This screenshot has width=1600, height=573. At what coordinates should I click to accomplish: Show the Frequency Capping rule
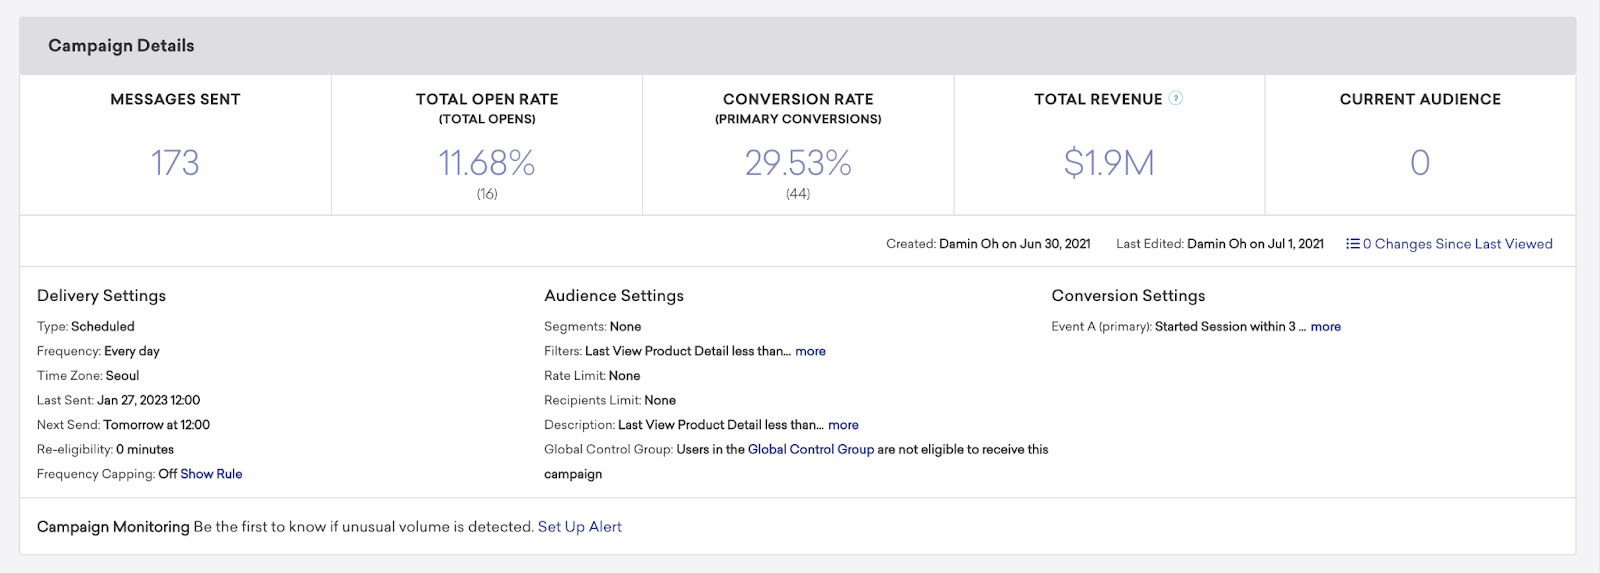[x=211, y=474]
